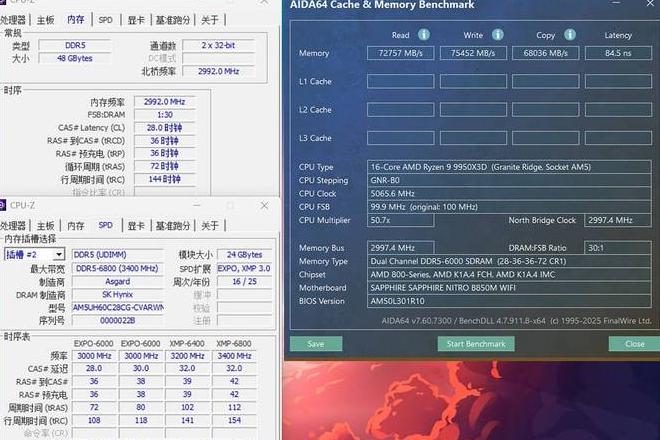Click the tRAS value 72 时钟
Screen dimensions: 660x440
tap(165, 166)
